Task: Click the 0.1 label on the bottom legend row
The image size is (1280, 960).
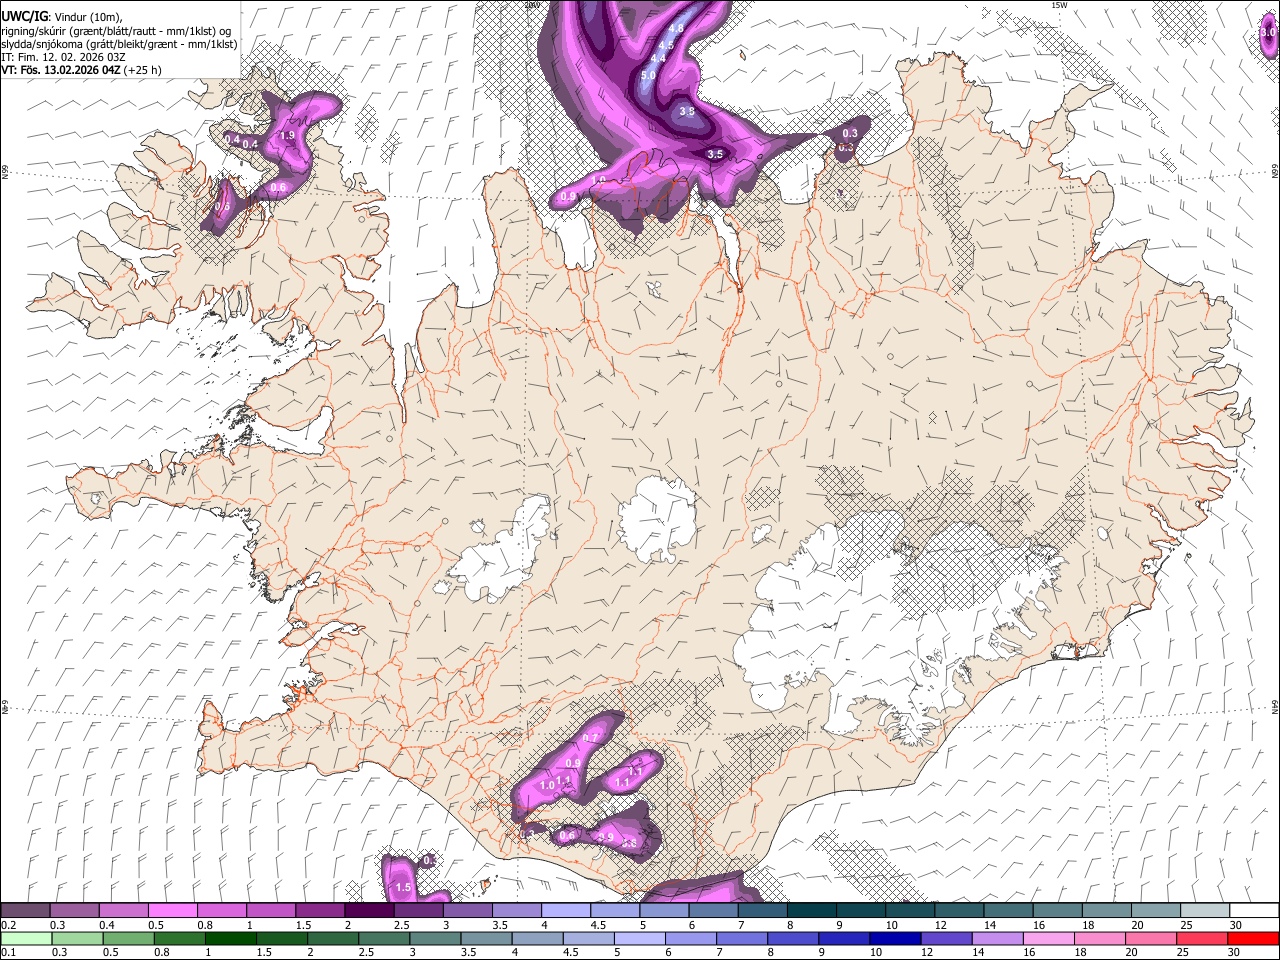Action: pos(8,952)
